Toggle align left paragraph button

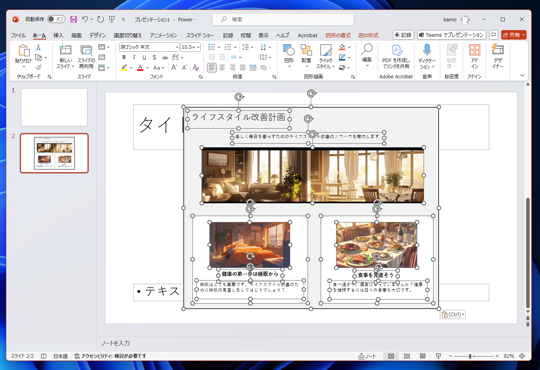pos(212,68)
